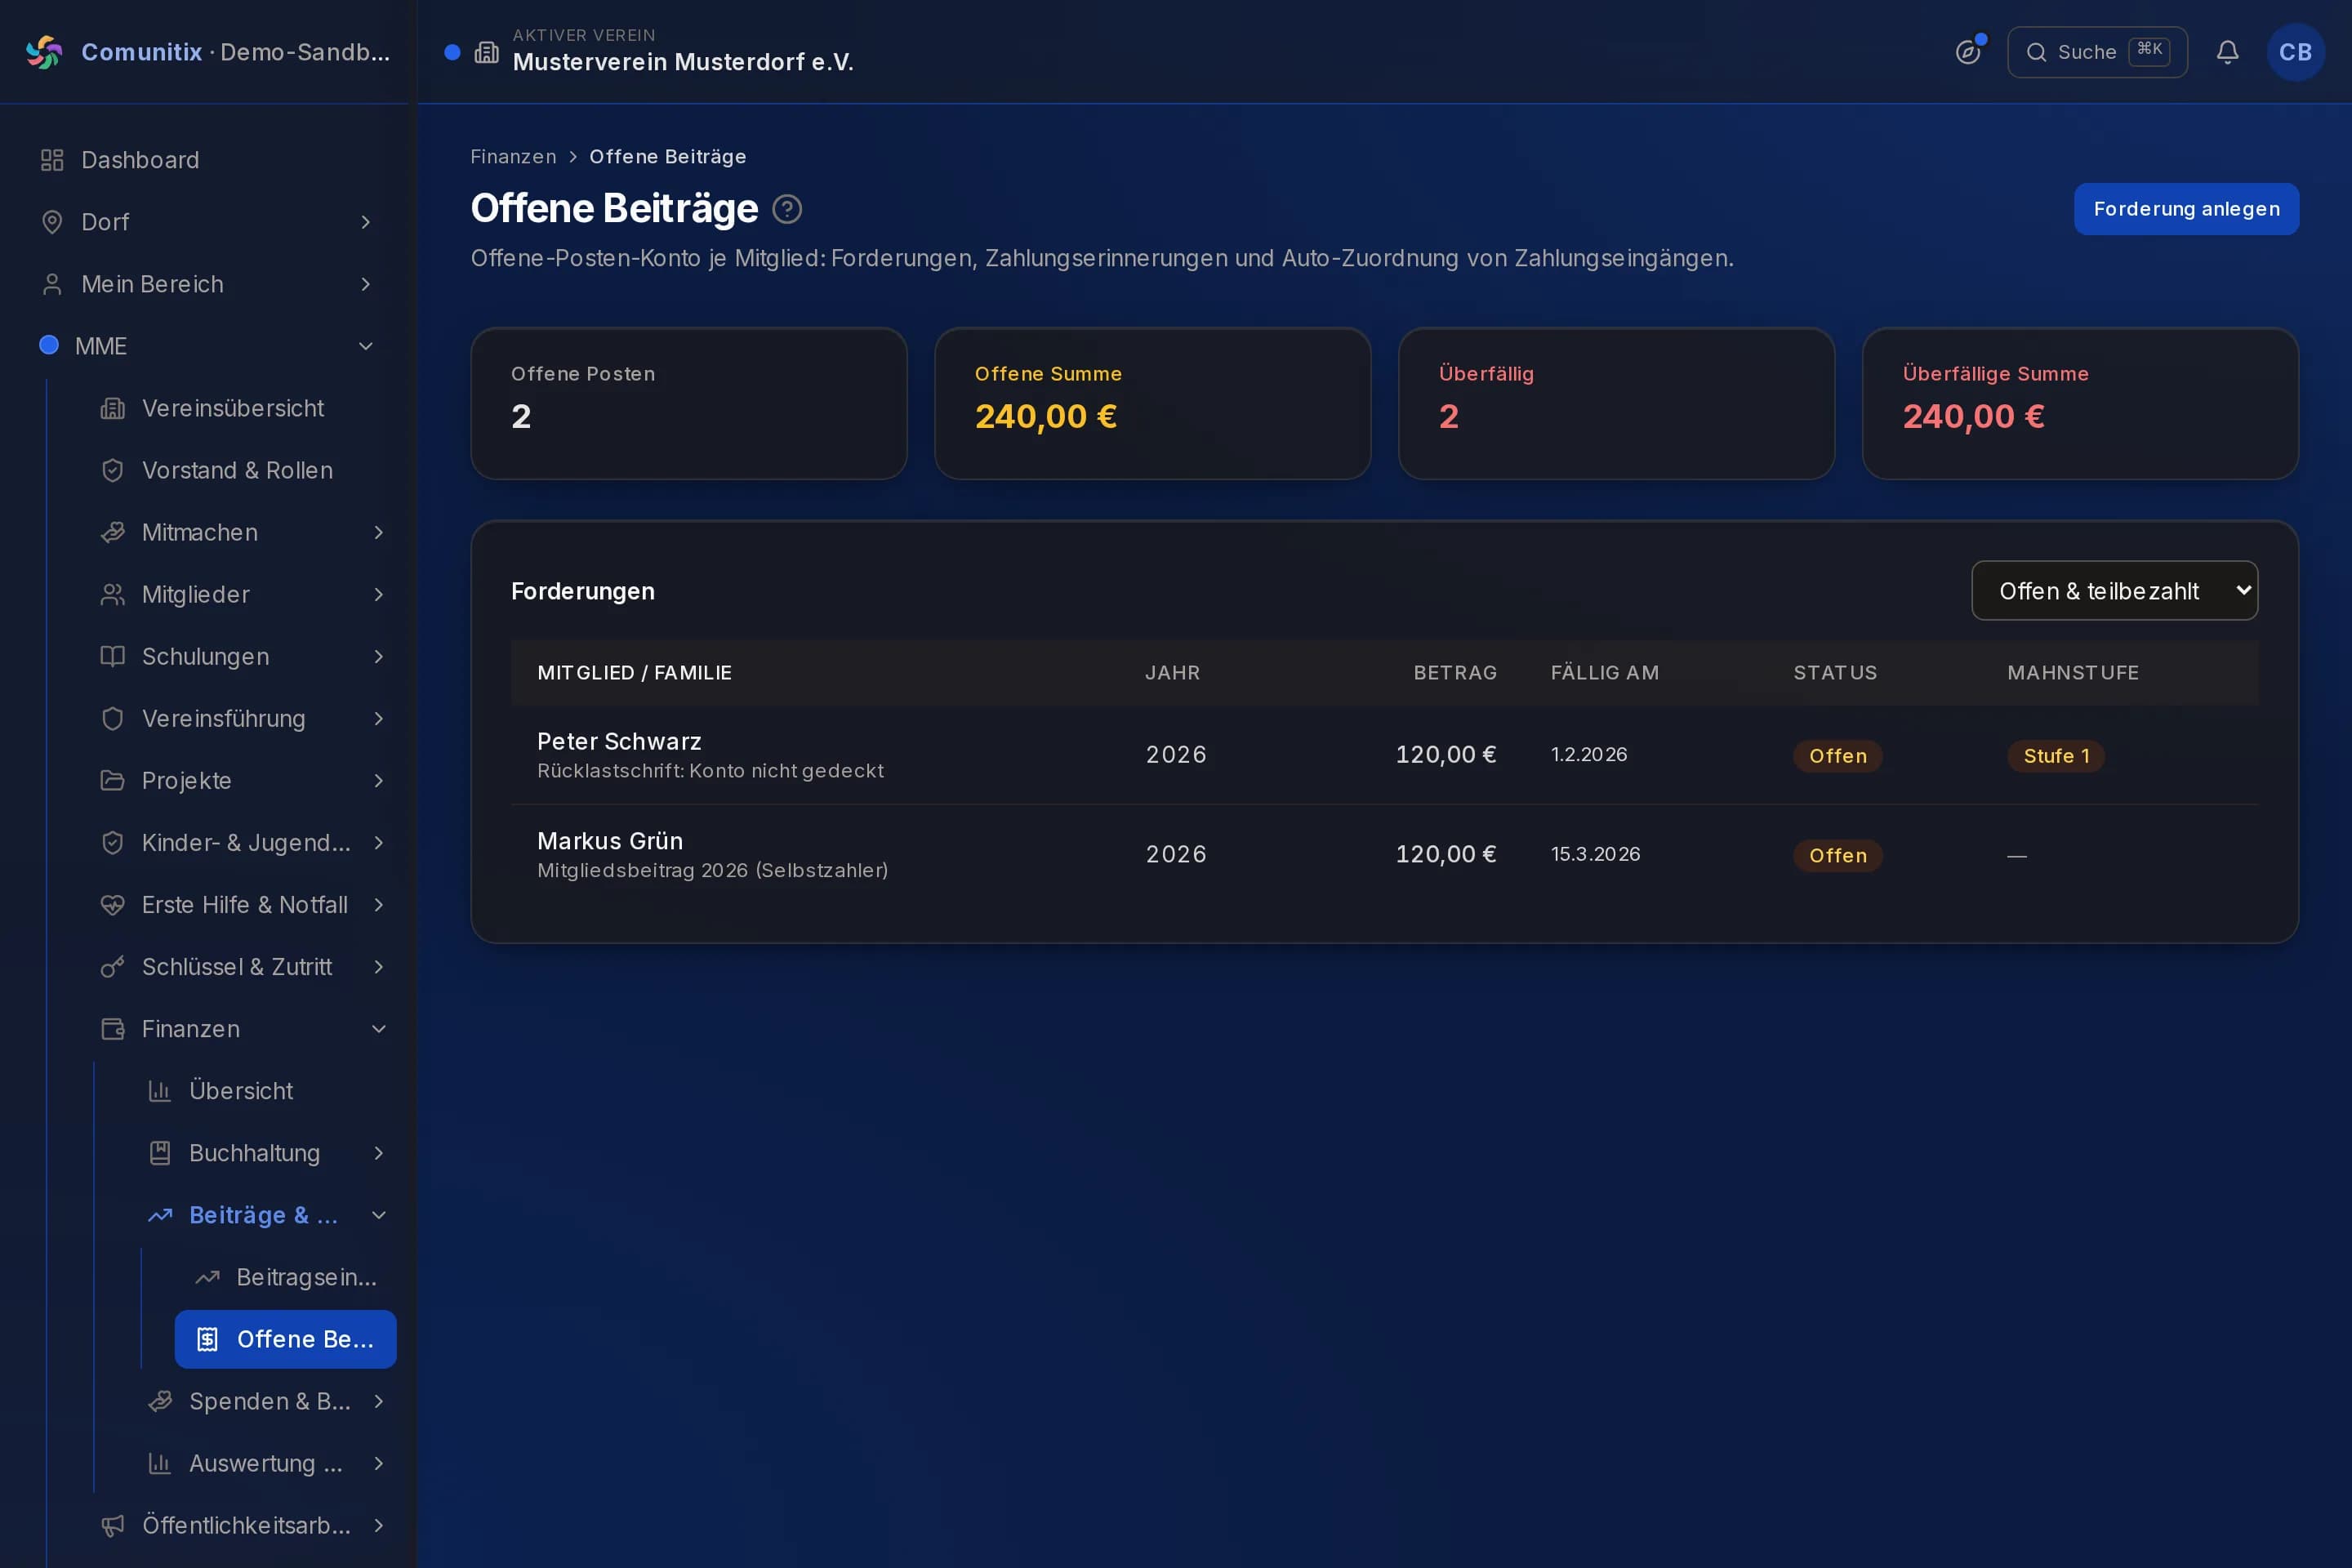The width and height of the screenshot is (2352, 1568).
Task: Click the building icon next to Musterverein
Action: tap(486, 52)
